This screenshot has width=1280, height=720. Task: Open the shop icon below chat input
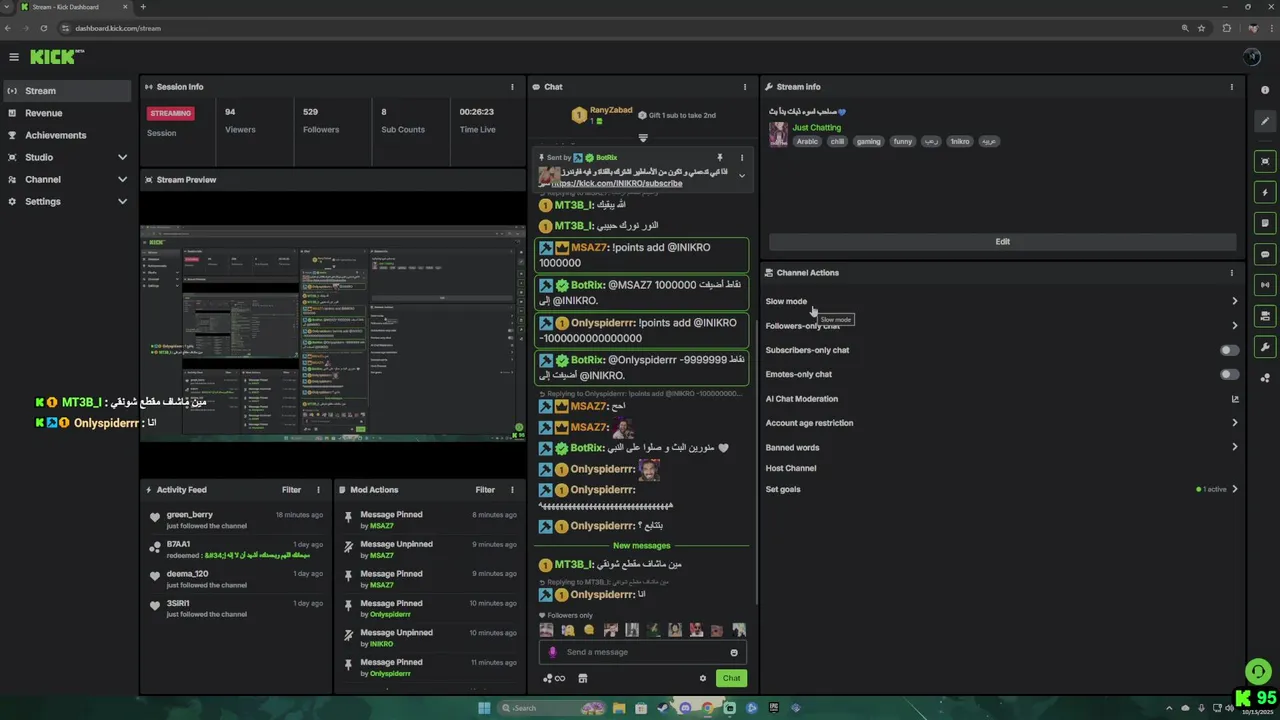tap(583, 678)
